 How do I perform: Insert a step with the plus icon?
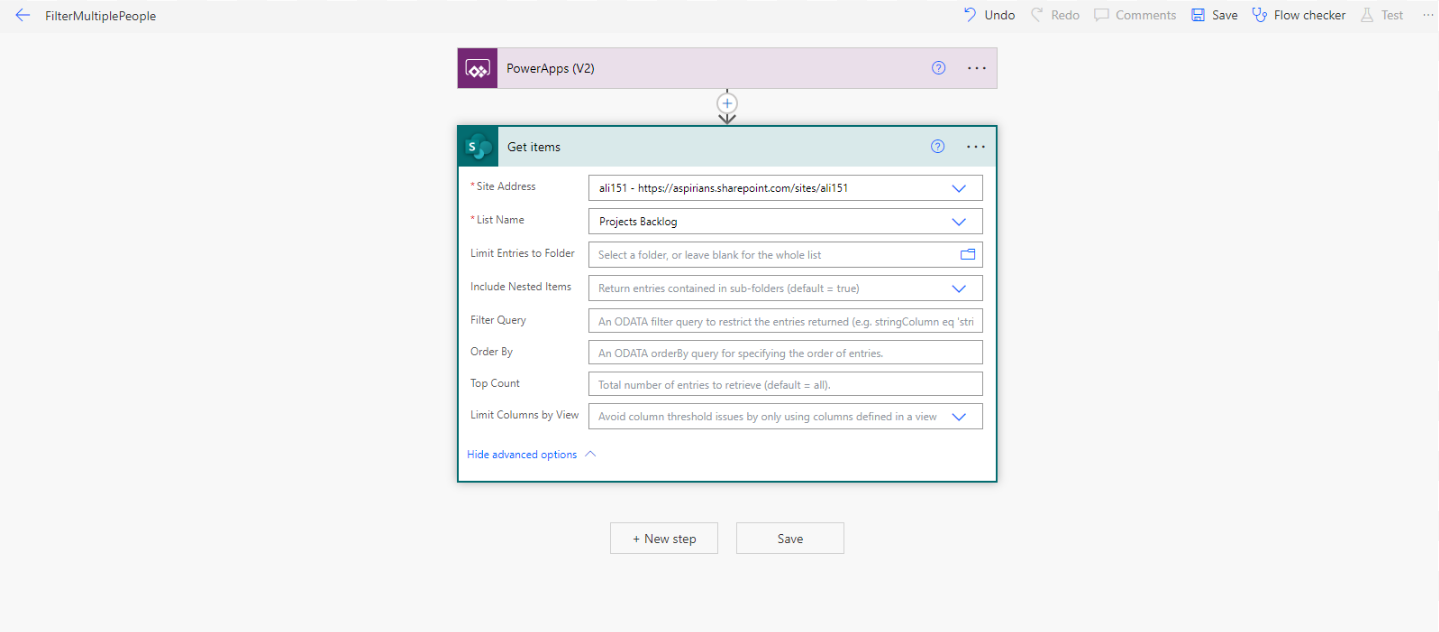[x=727, y=103]
